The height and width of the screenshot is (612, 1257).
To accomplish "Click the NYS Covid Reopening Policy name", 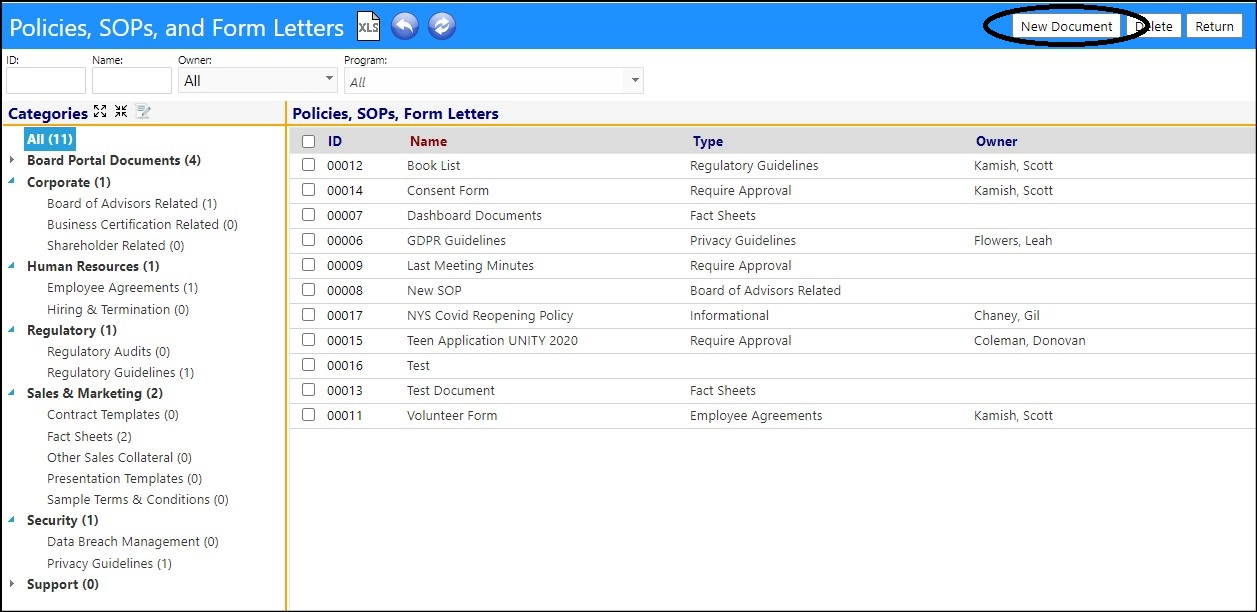I will pyautogui.click(x=490, y=315).
